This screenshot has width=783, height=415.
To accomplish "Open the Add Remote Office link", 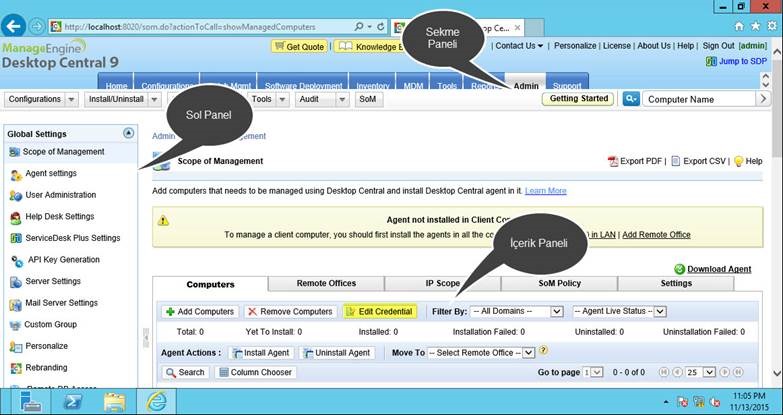I will pos(656,235).
